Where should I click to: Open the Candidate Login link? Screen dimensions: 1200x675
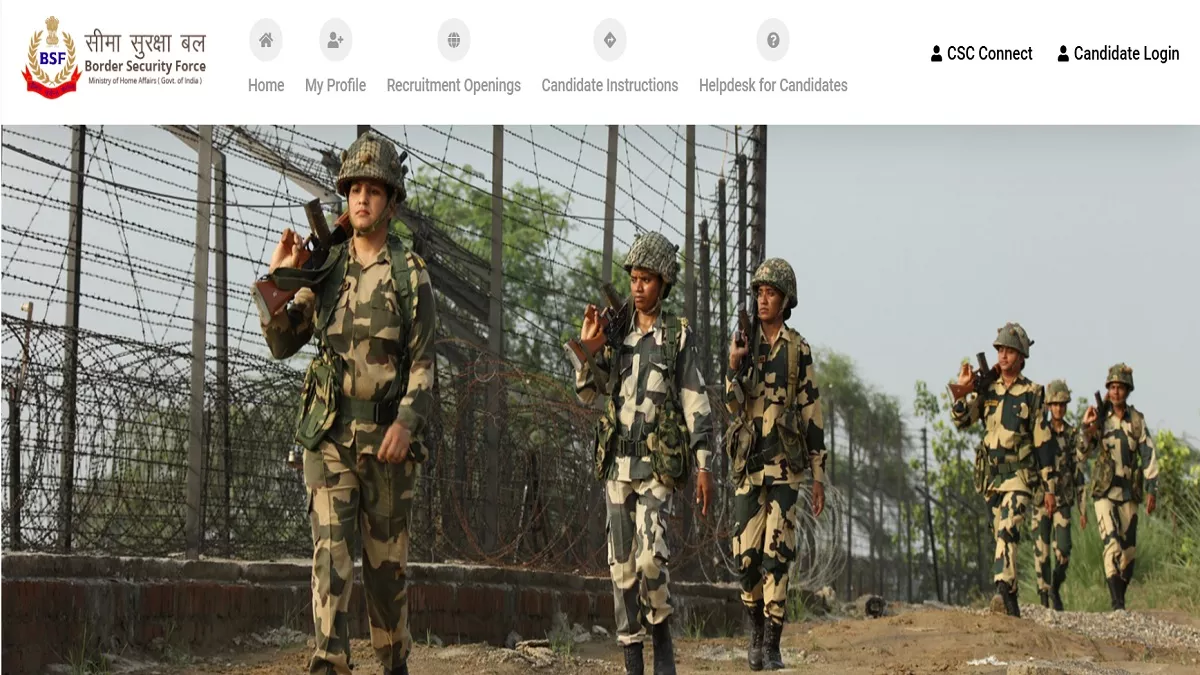(x=1127, y=54)
